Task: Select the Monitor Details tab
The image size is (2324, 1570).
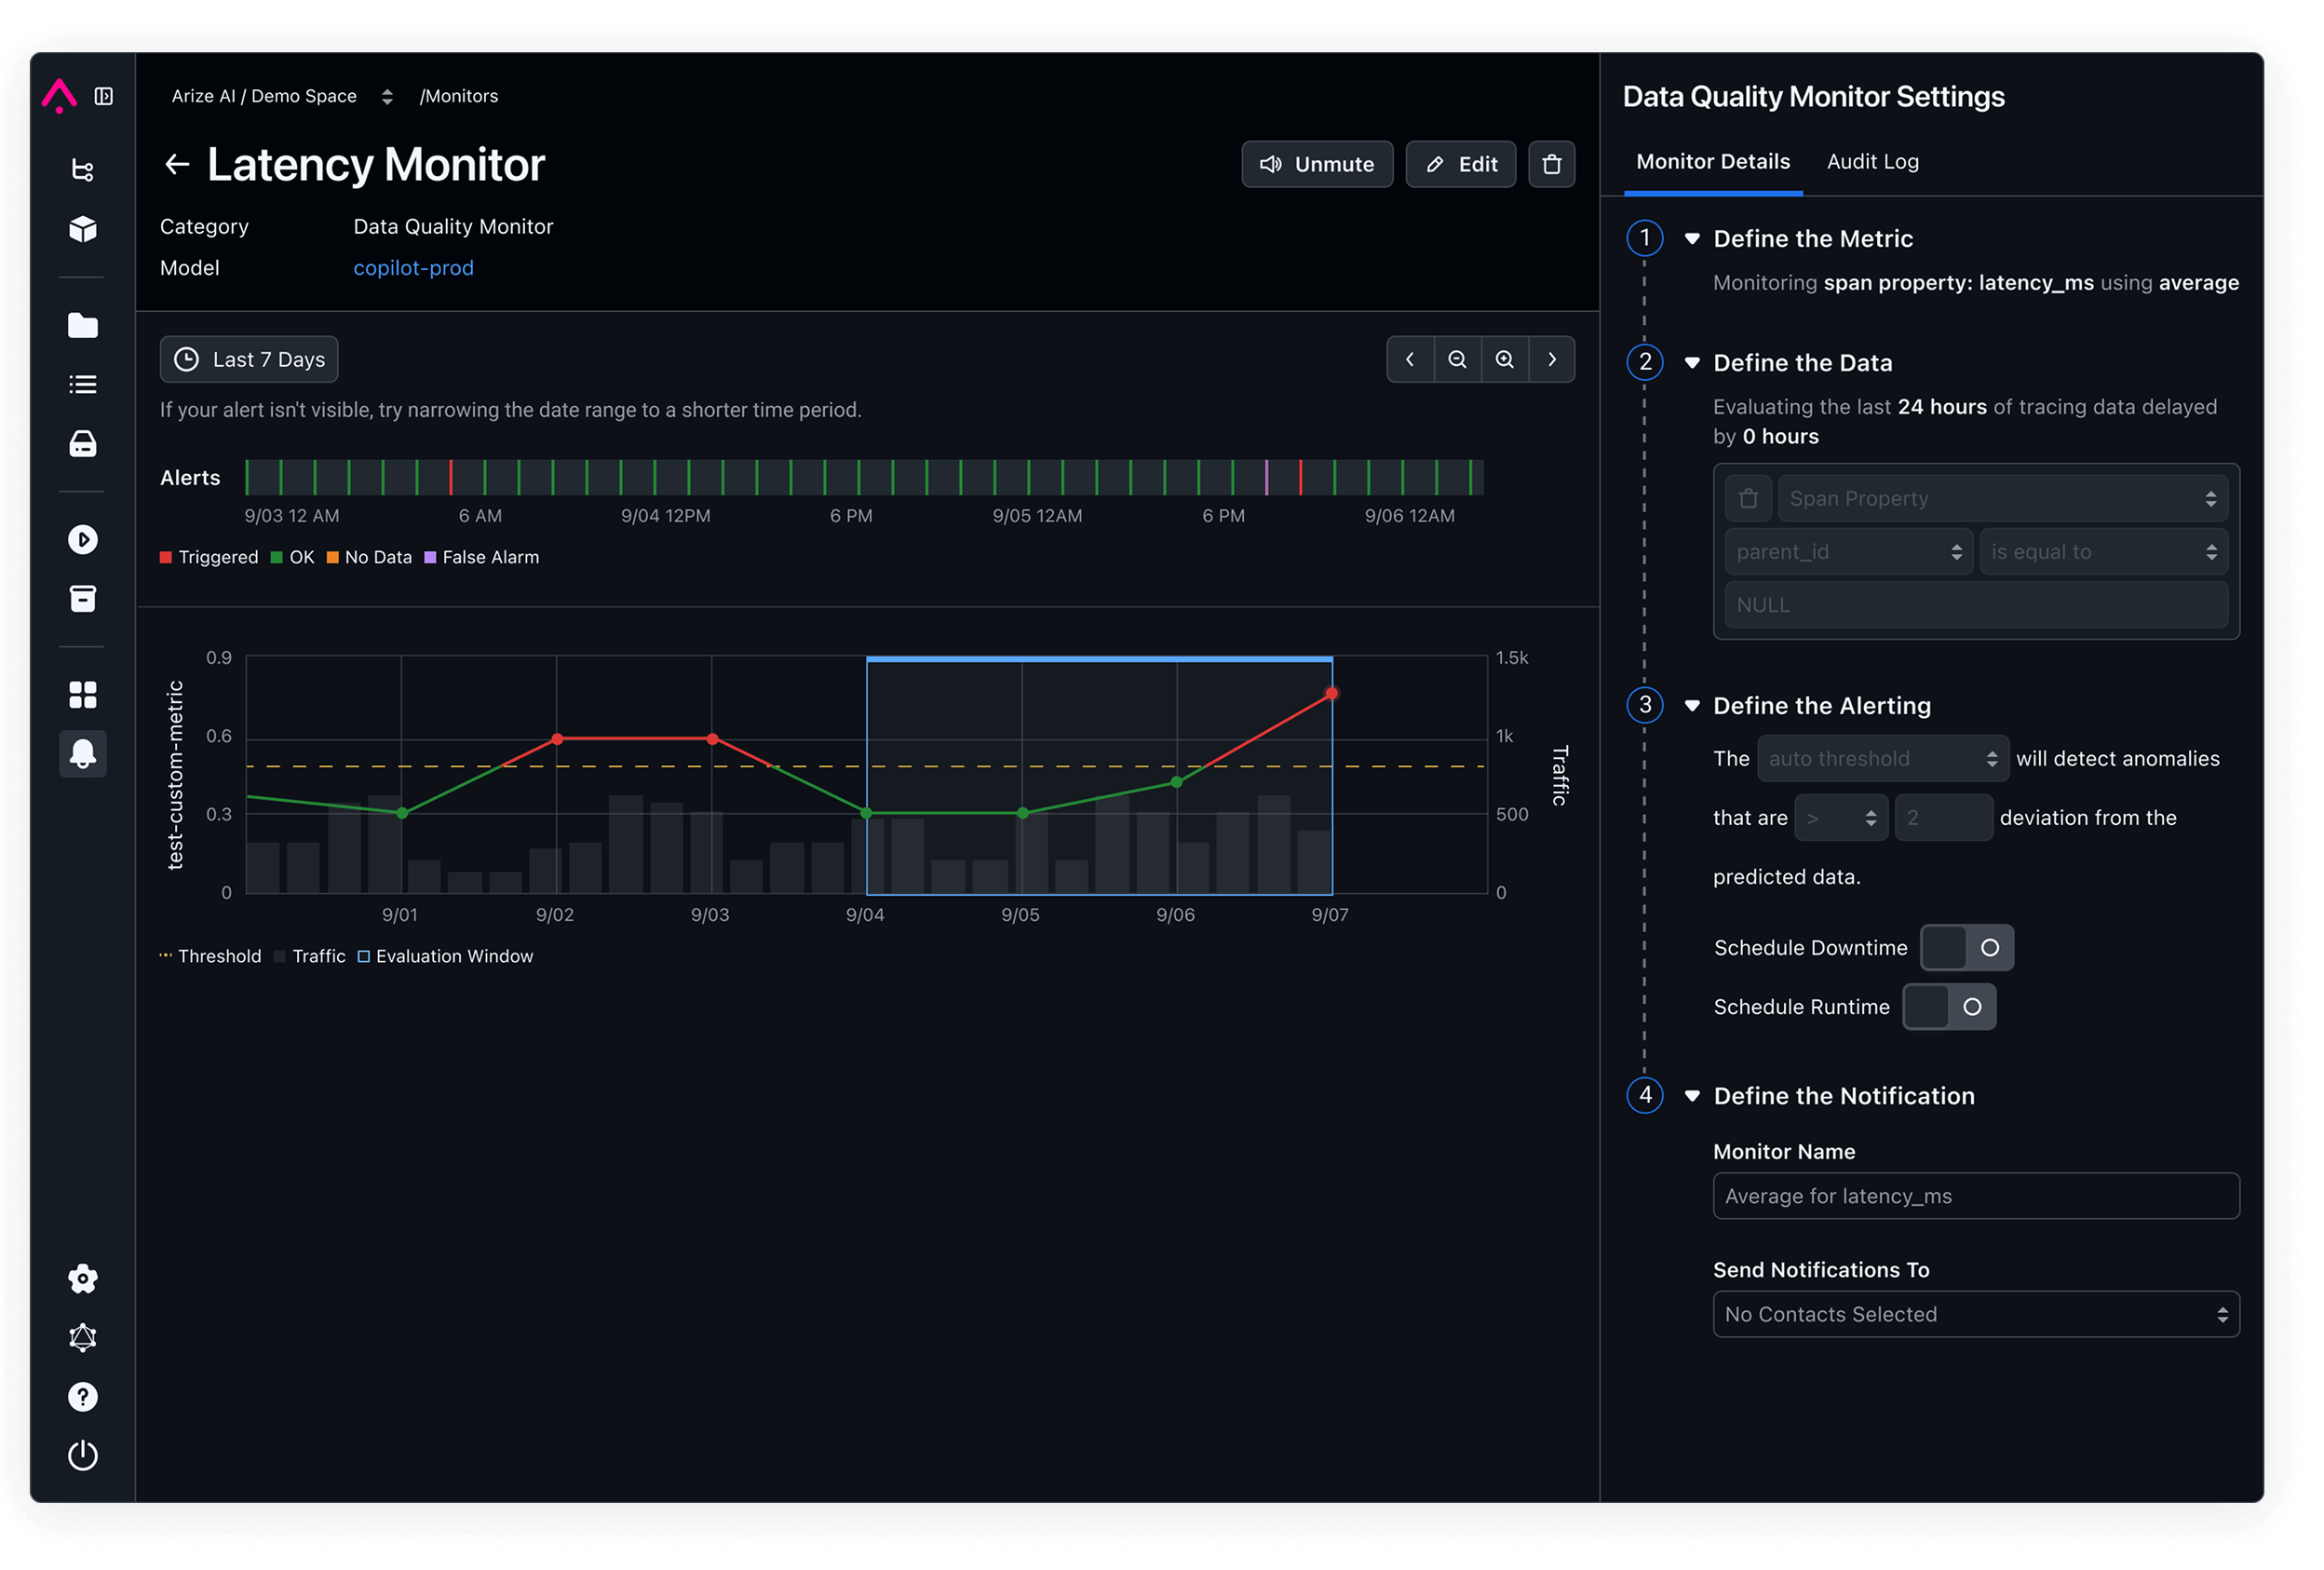Action: pyautogui.click(x=1712, y=162)
